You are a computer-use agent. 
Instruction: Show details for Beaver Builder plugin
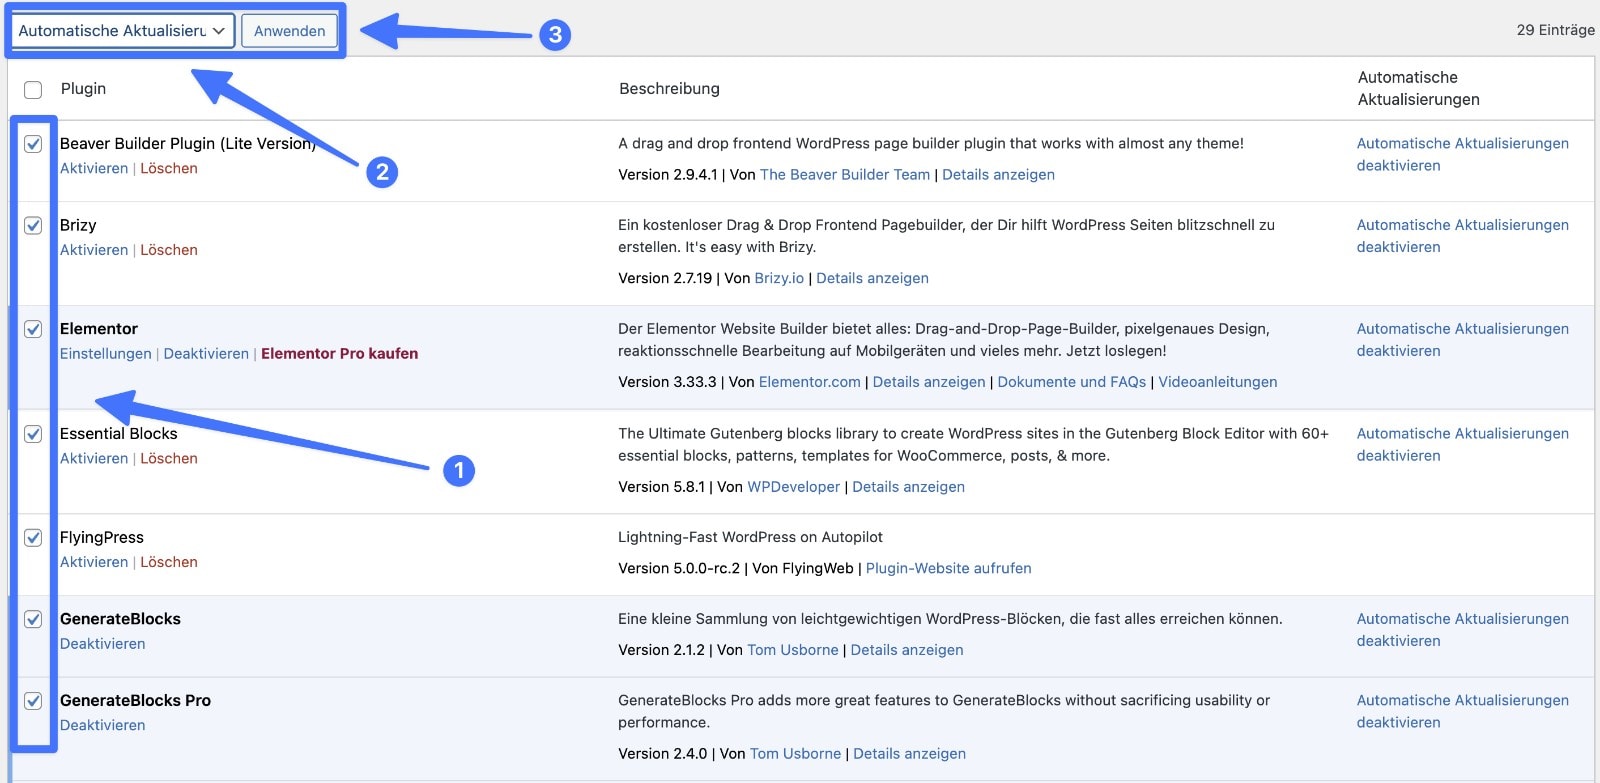pos(998,174)
